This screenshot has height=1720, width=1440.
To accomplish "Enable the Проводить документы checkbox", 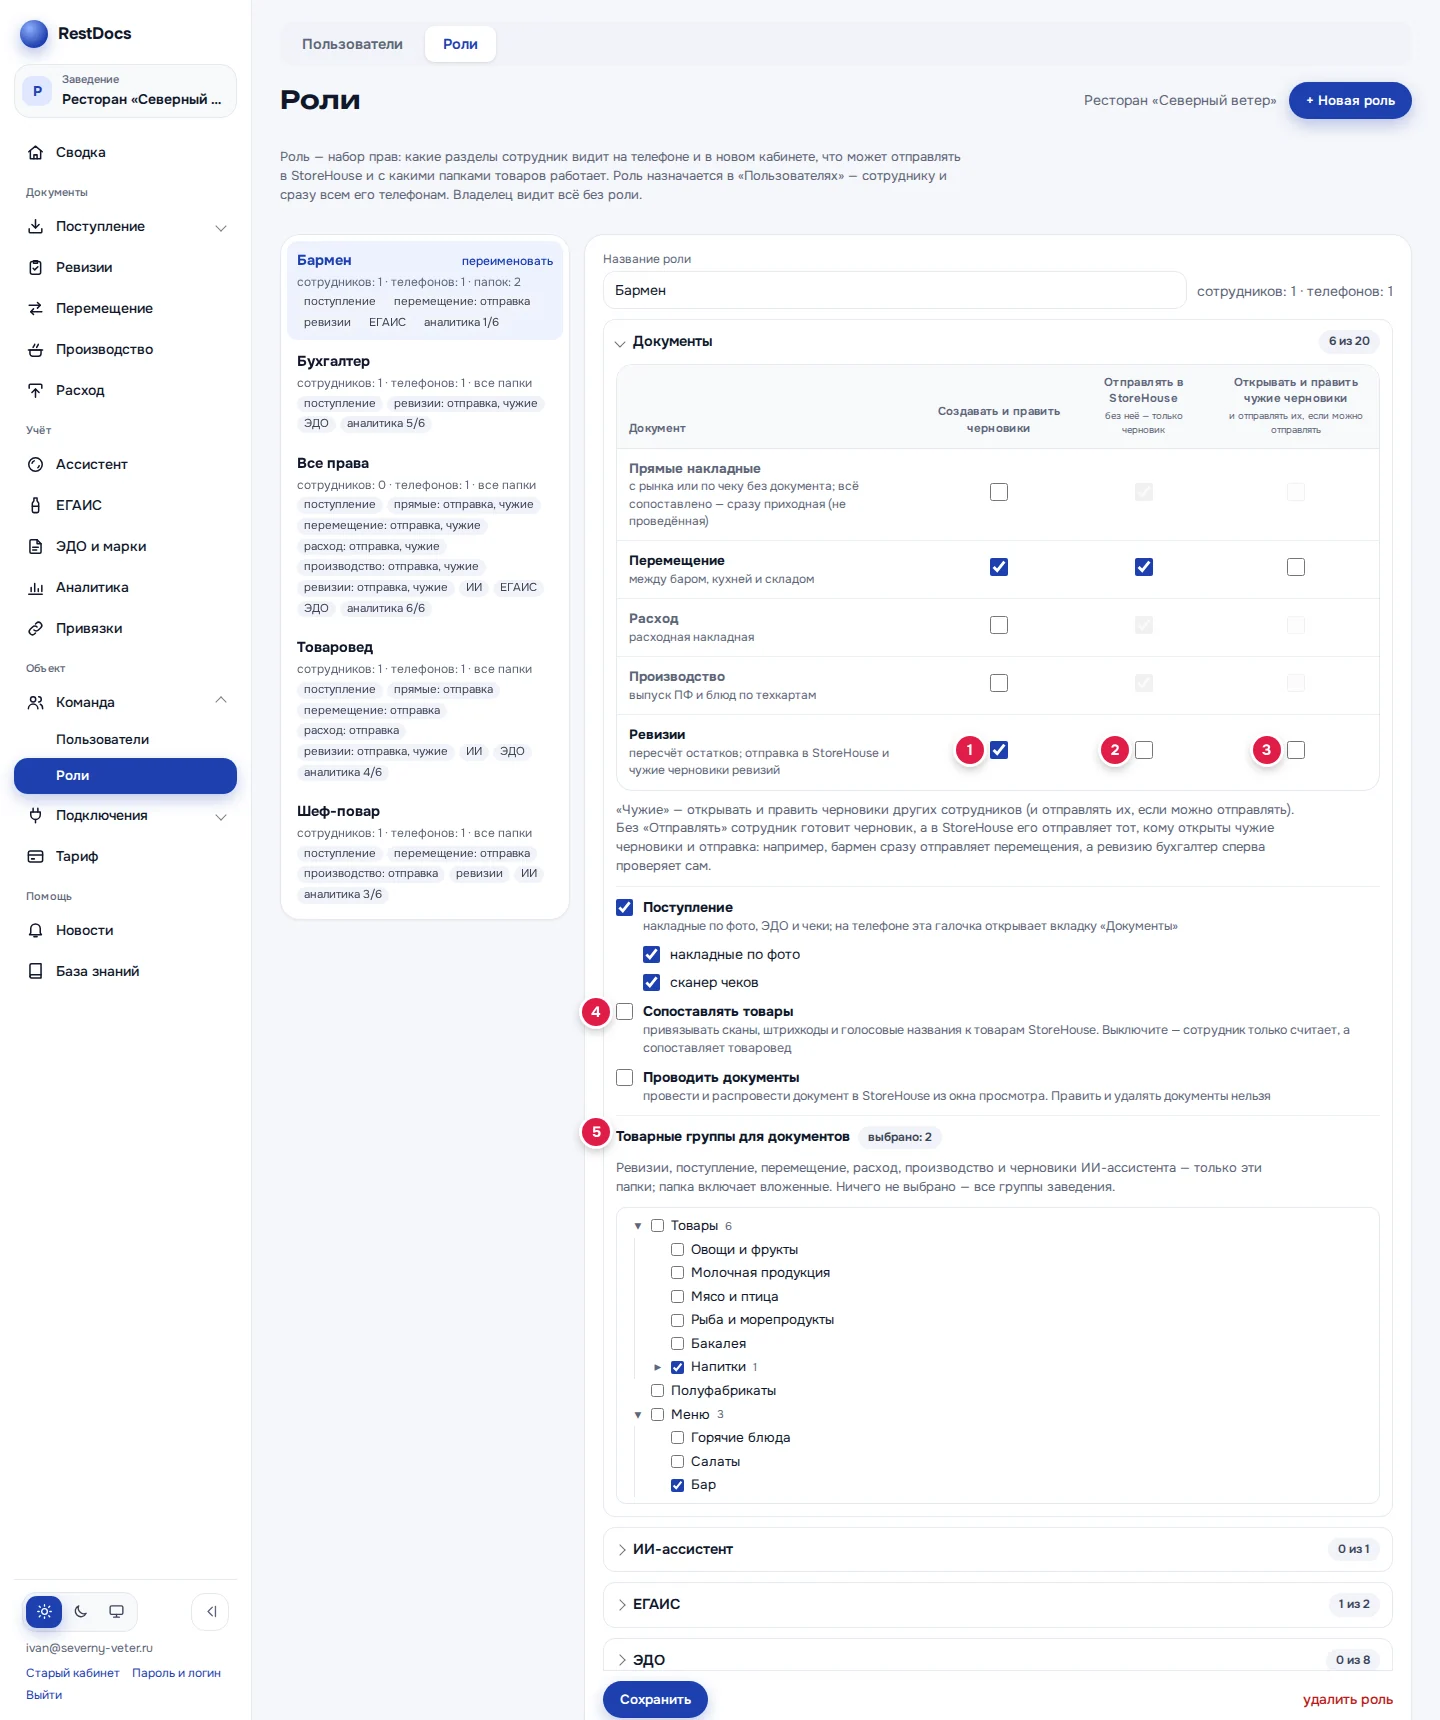I will [625, 1078].
